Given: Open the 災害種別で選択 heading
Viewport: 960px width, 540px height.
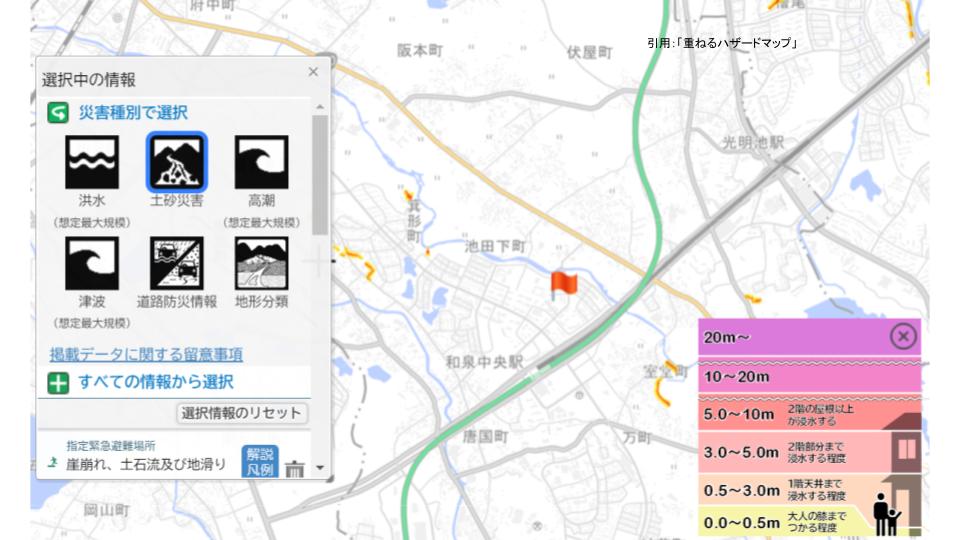Looking at the screenshot, I should pos(133,113).
